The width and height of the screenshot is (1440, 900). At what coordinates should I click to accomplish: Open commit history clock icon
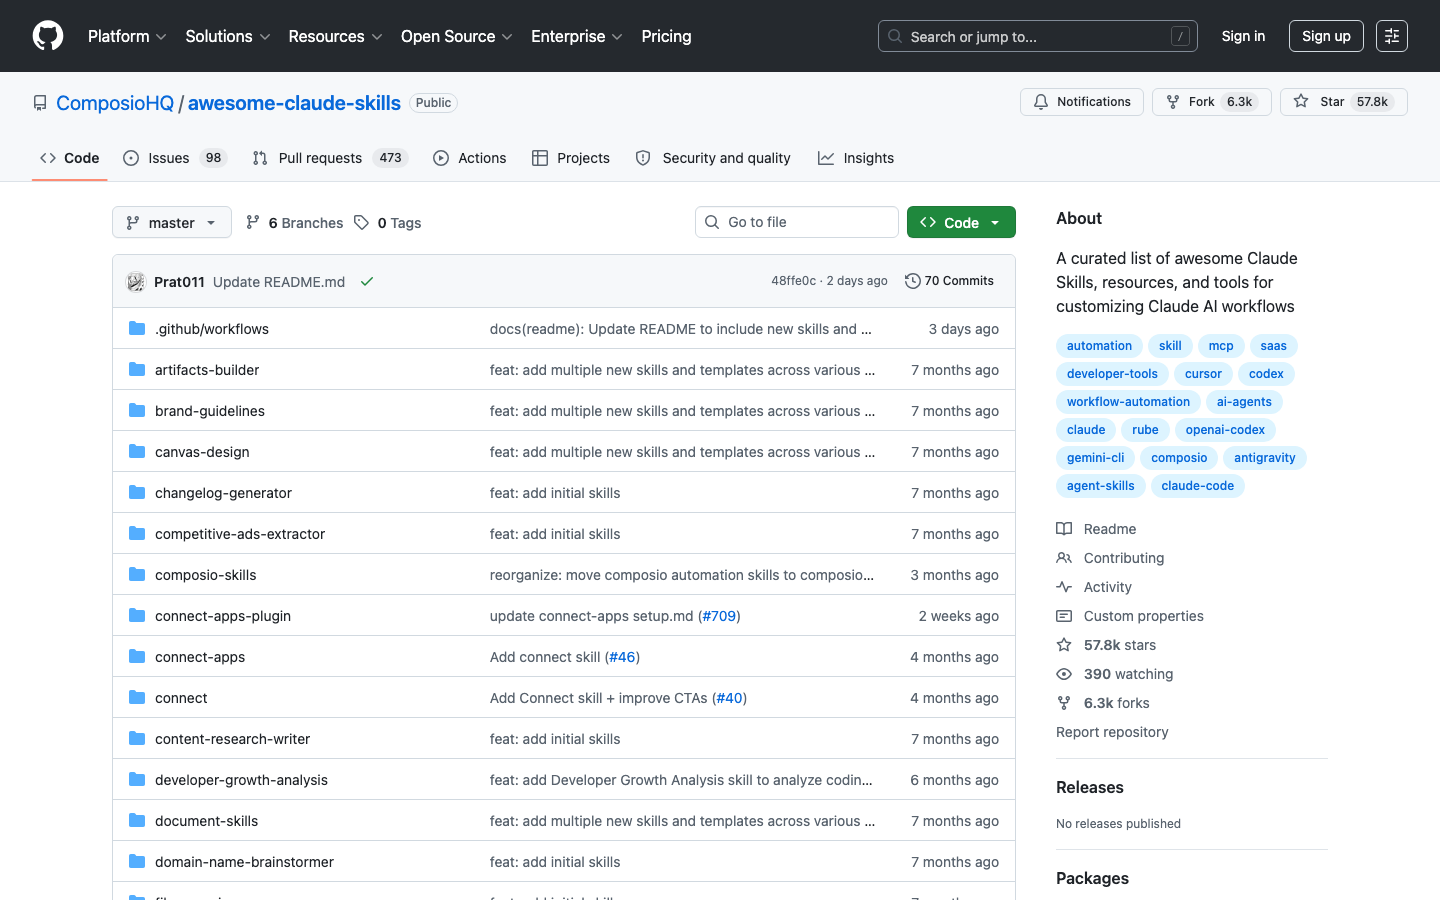912,281
